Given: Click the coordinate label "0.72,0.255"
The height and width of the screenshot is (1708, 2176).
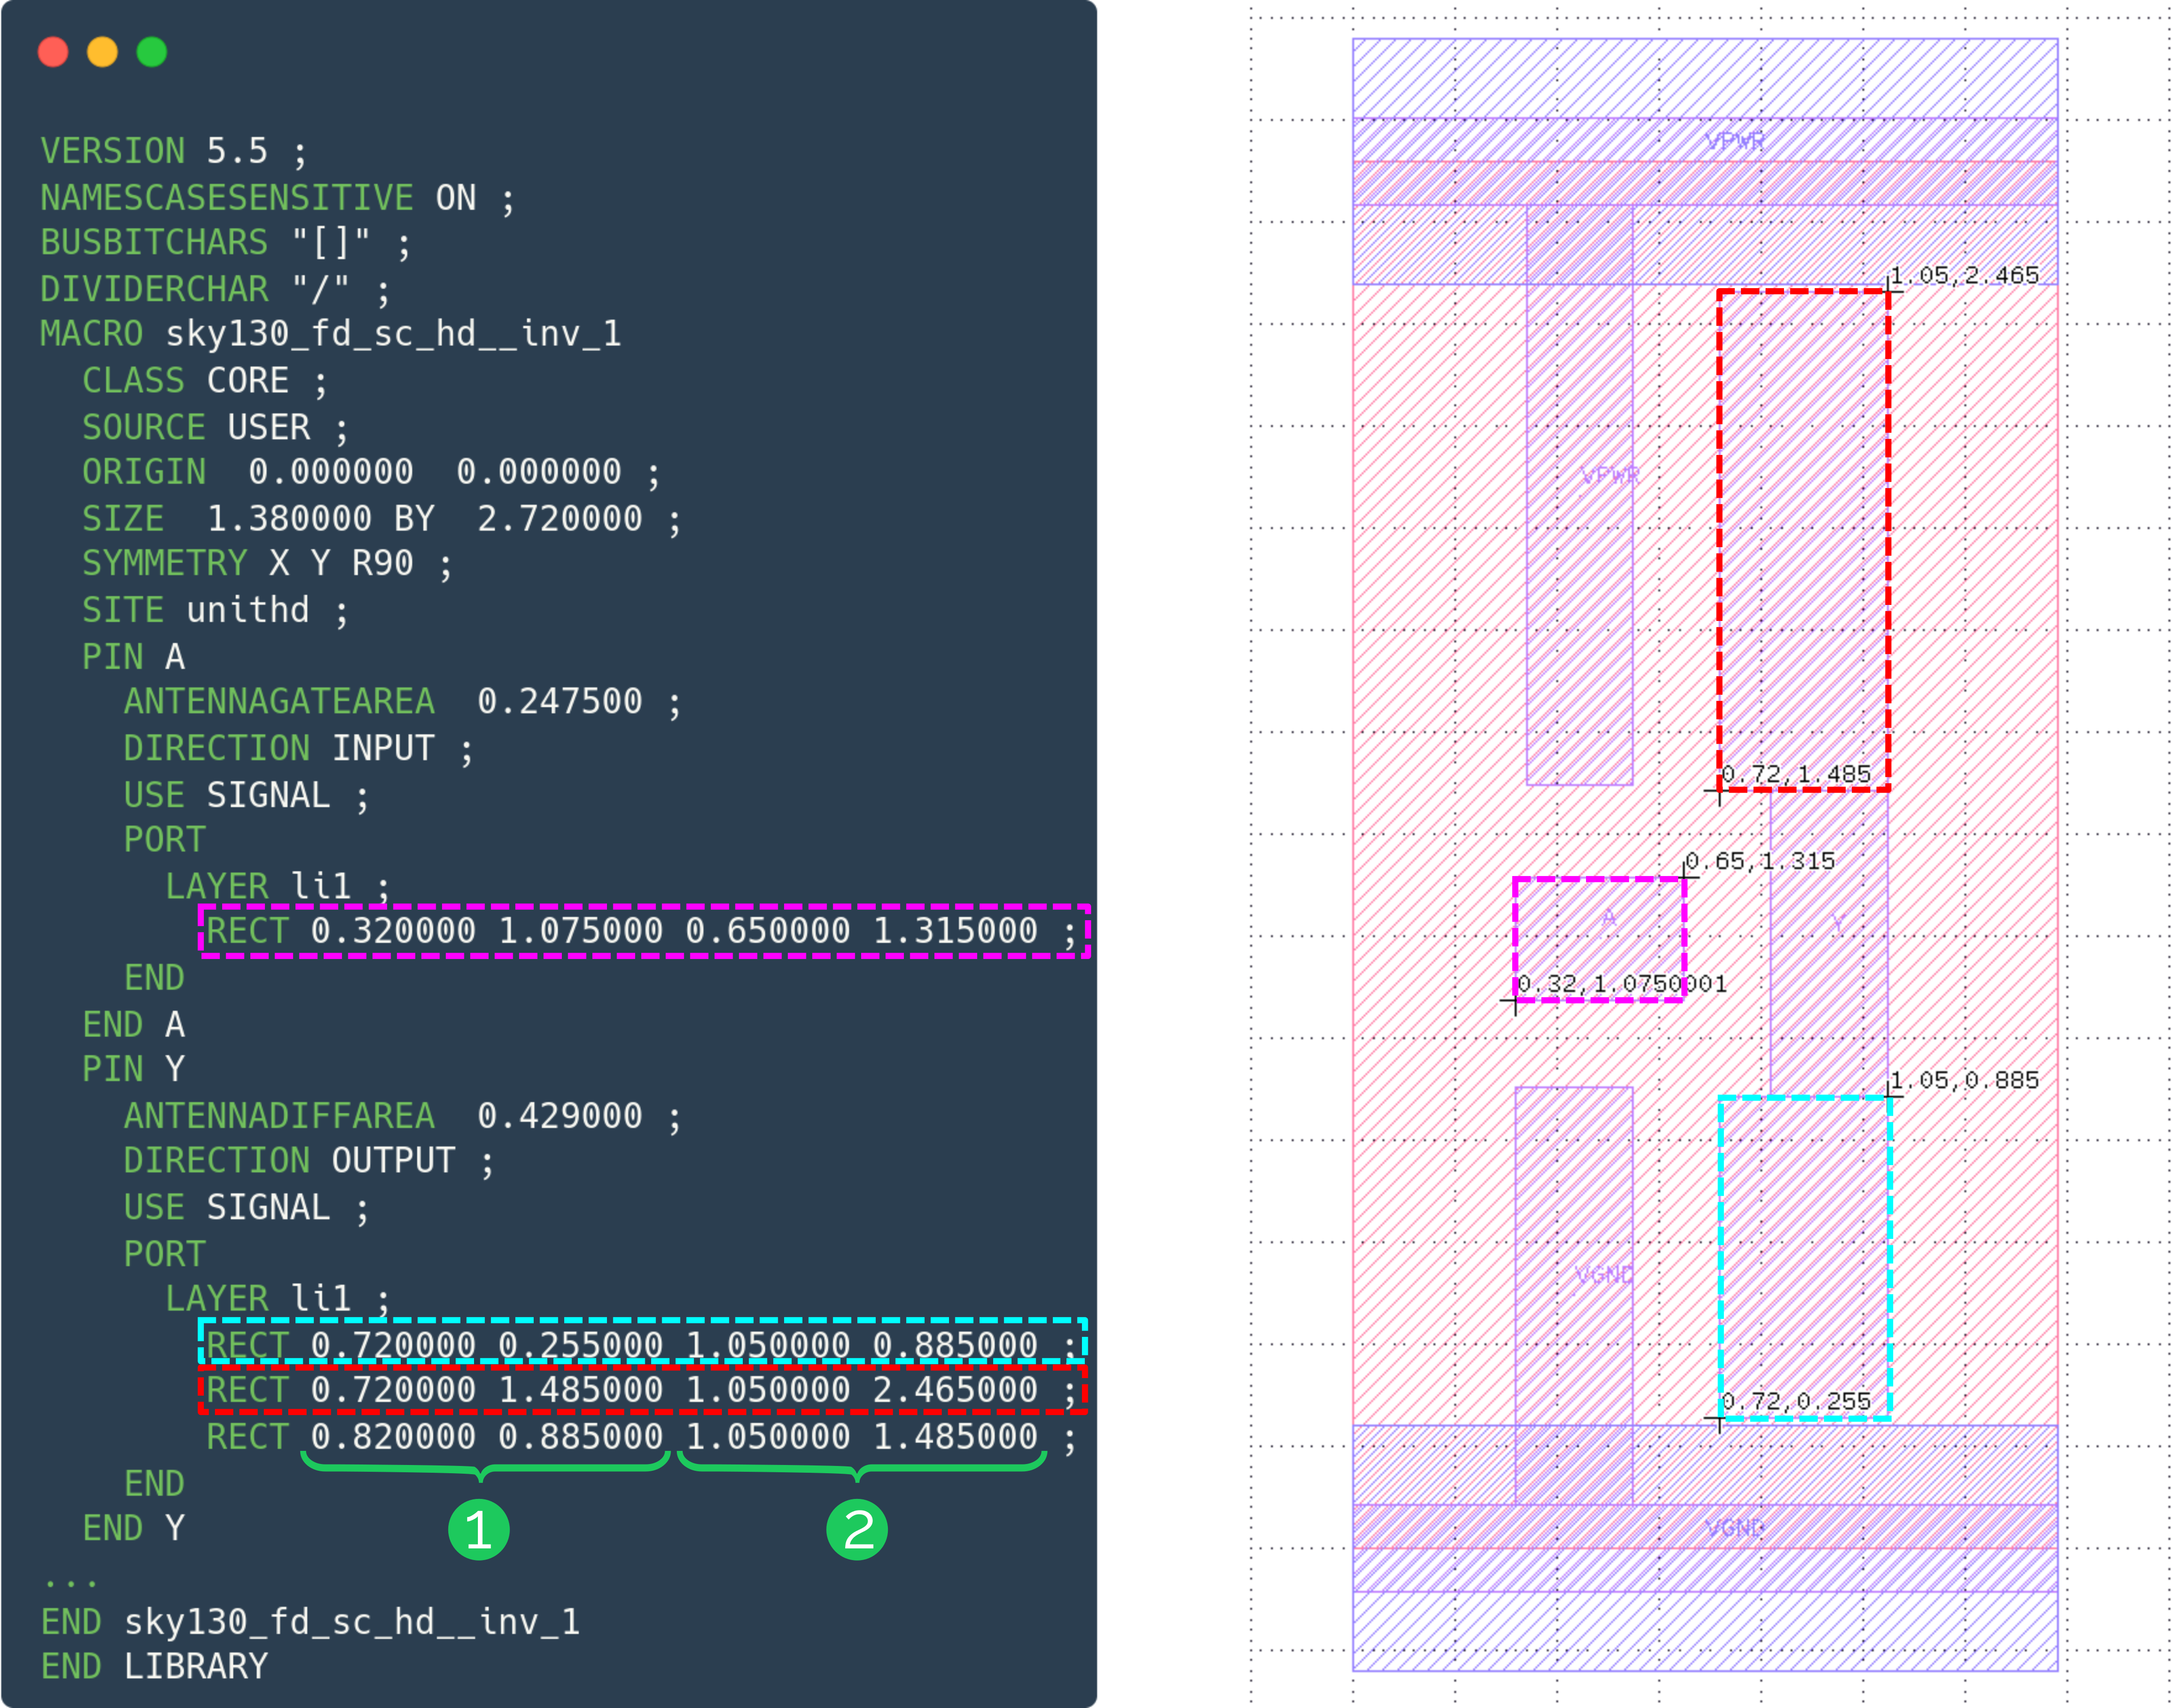Looking at the screenshot, I should click(1796, 1401).
